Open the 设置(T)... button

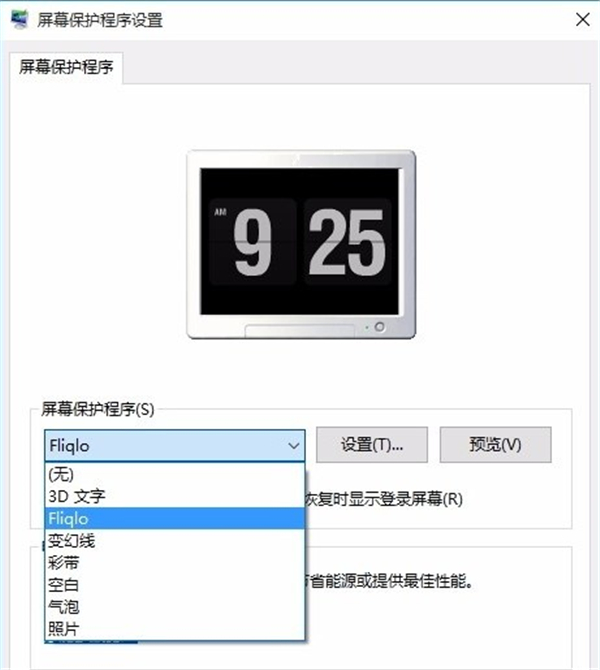tap(372, 444)
